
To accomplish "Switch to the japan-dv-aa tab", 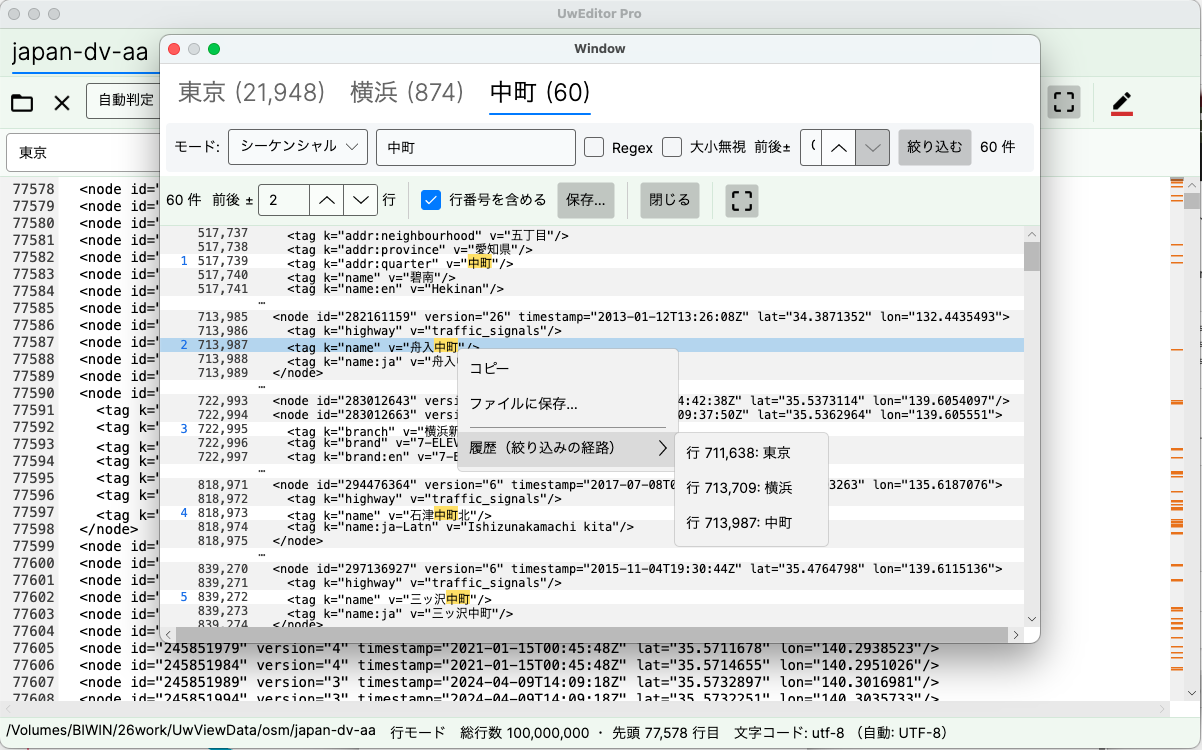I will pyautogui.click(x=80, y=53).
